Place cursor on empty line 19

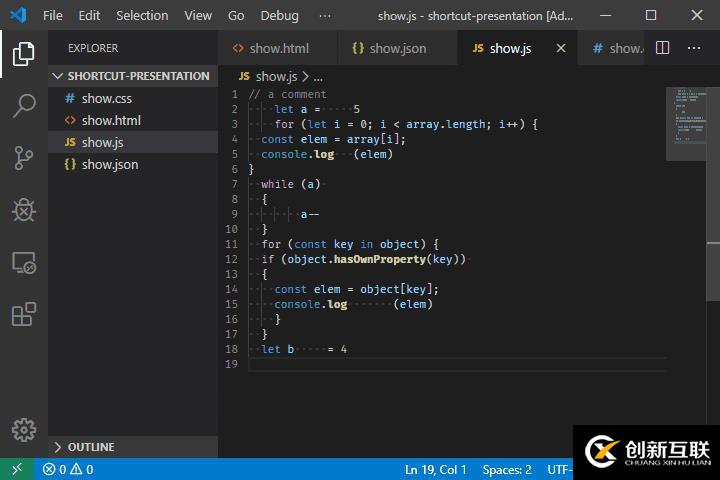[x=456, y=364]
